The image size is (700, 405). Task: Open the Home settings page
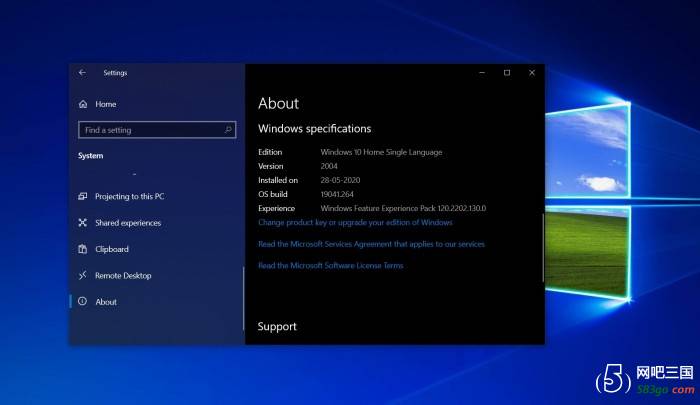point(105,104)
